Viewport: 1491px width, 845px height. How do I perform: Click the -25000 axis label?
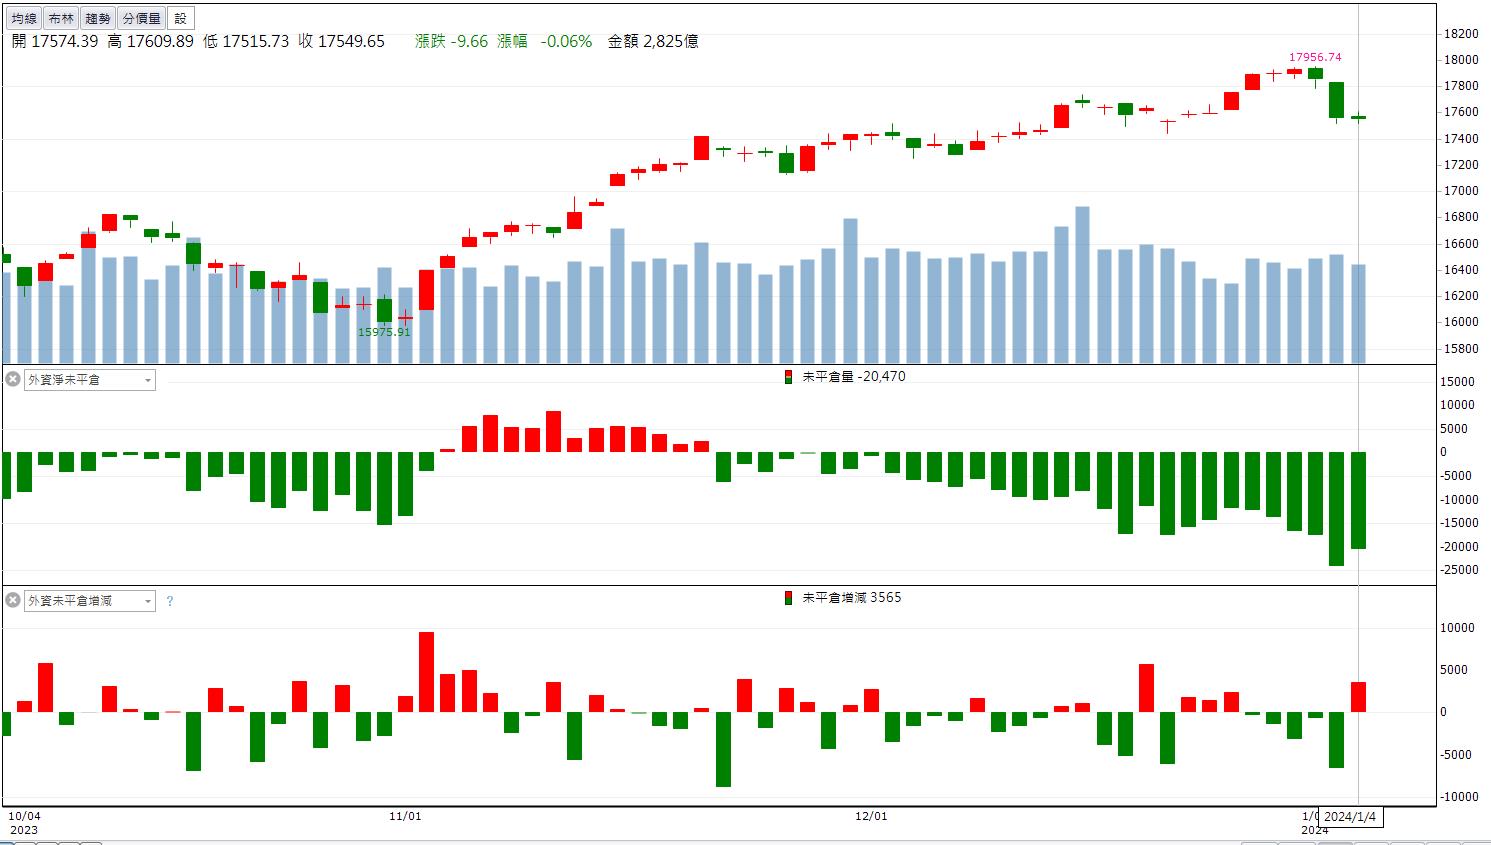(x=1457, y=571)
